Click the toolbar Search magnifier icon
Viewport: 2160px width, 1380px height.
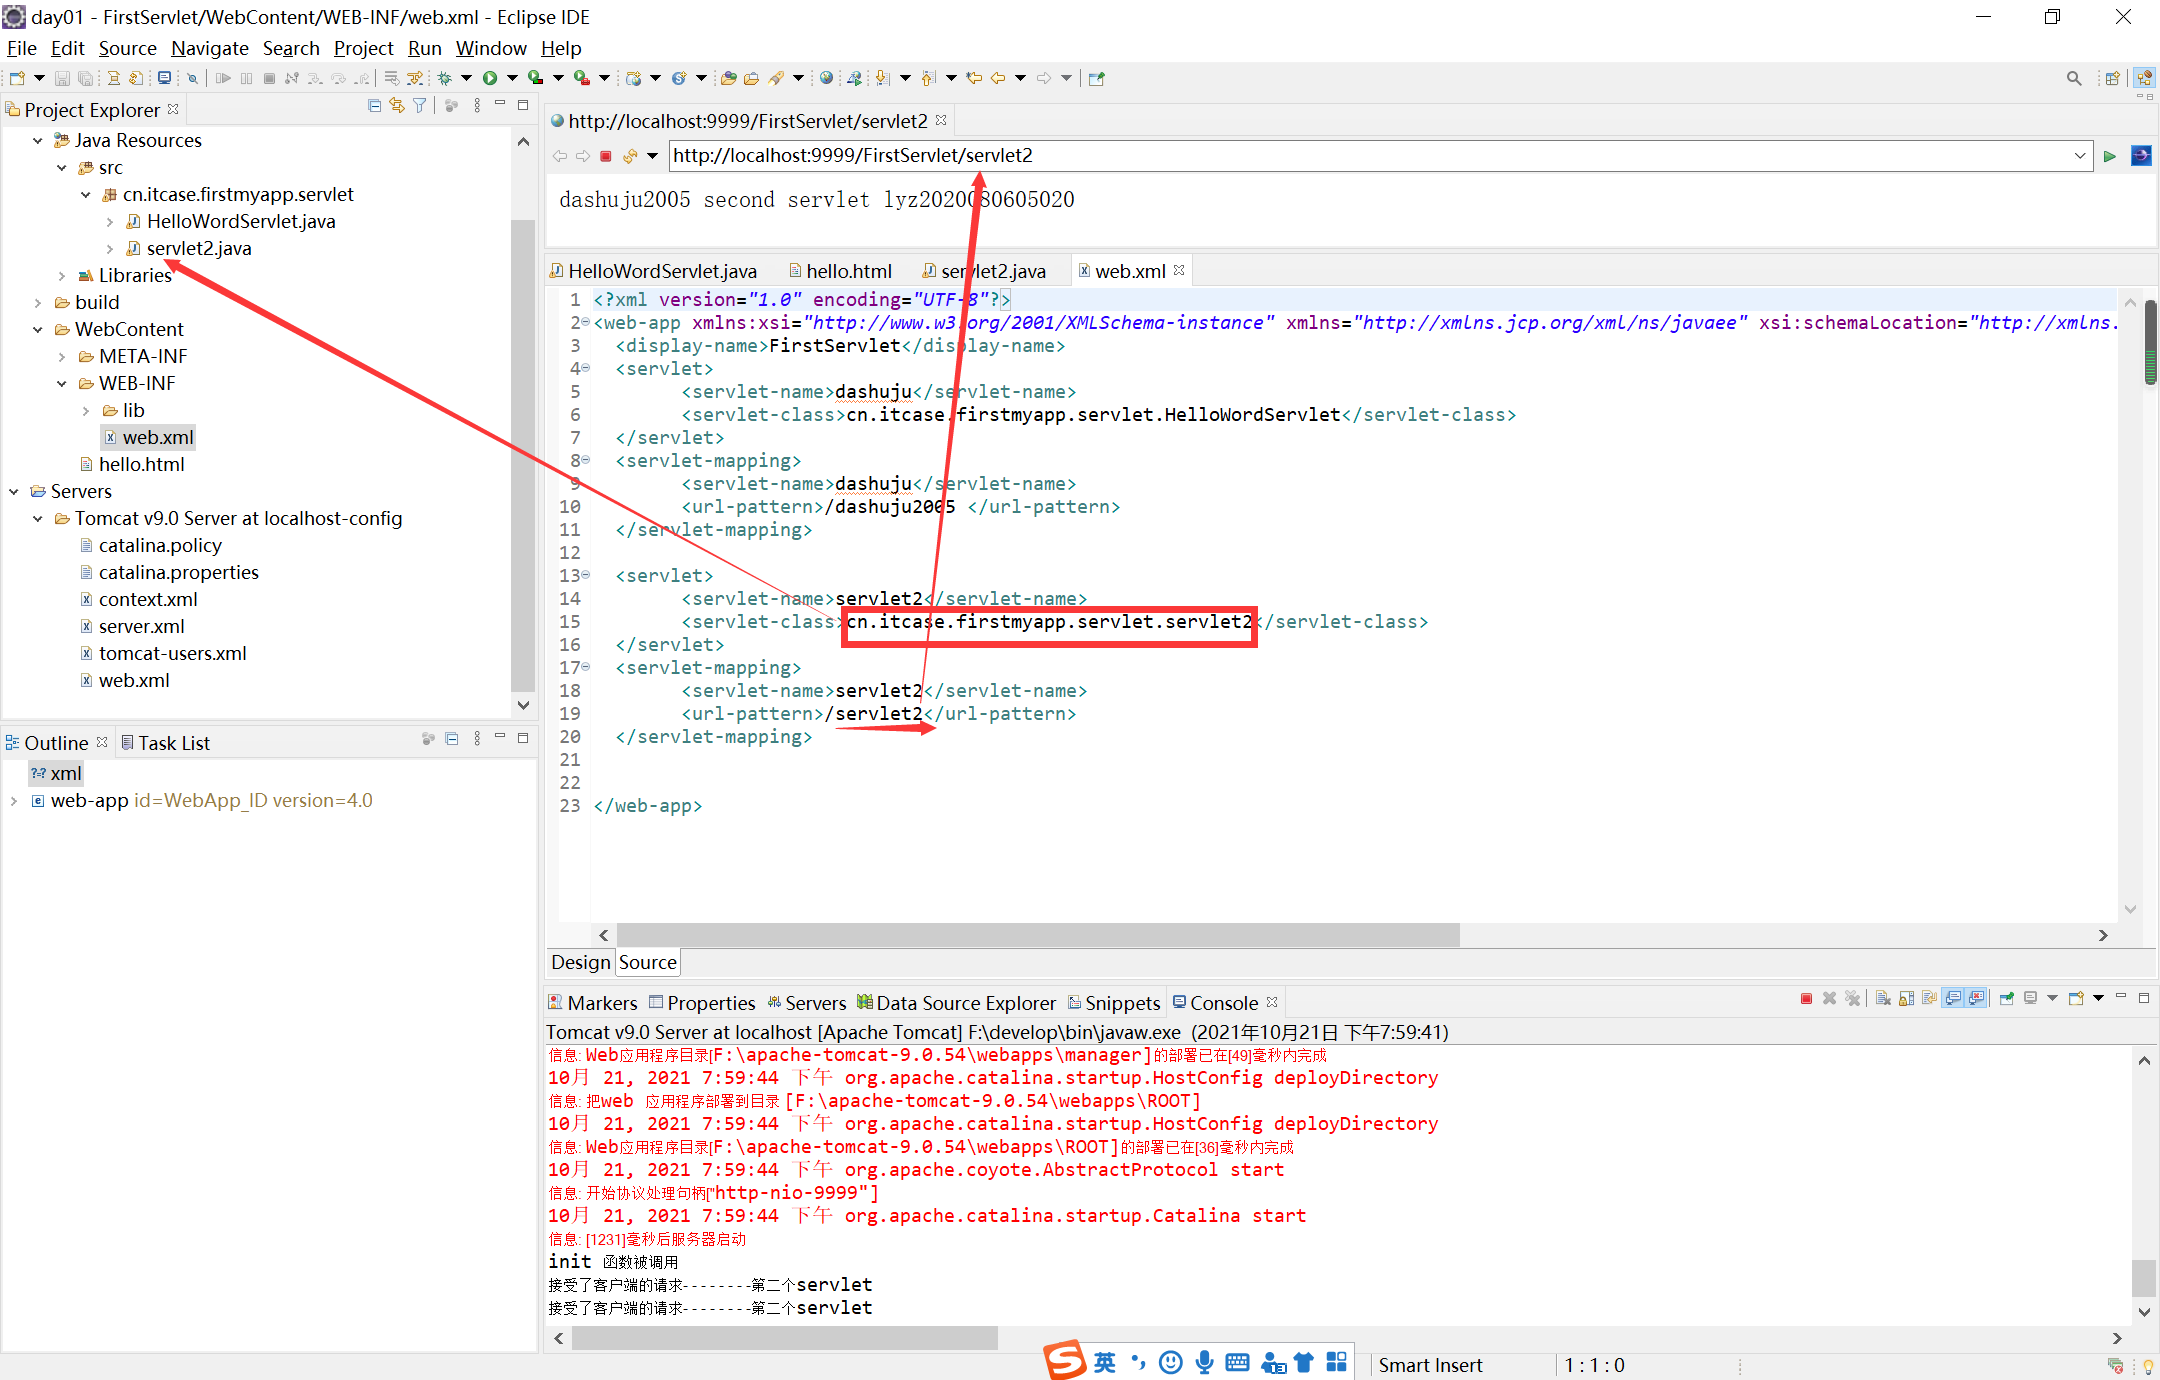click(x=2074, y=78)
